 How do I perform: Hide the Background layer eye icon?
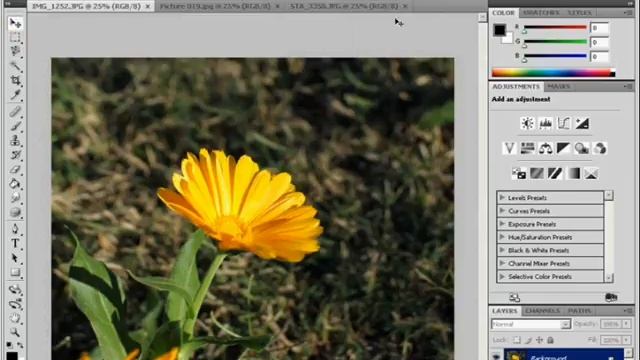tap(496, 356)
